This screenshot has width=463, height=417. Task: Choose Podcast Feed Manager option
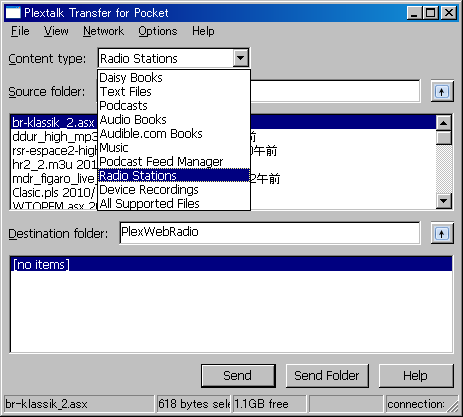(x=174, y=162)
